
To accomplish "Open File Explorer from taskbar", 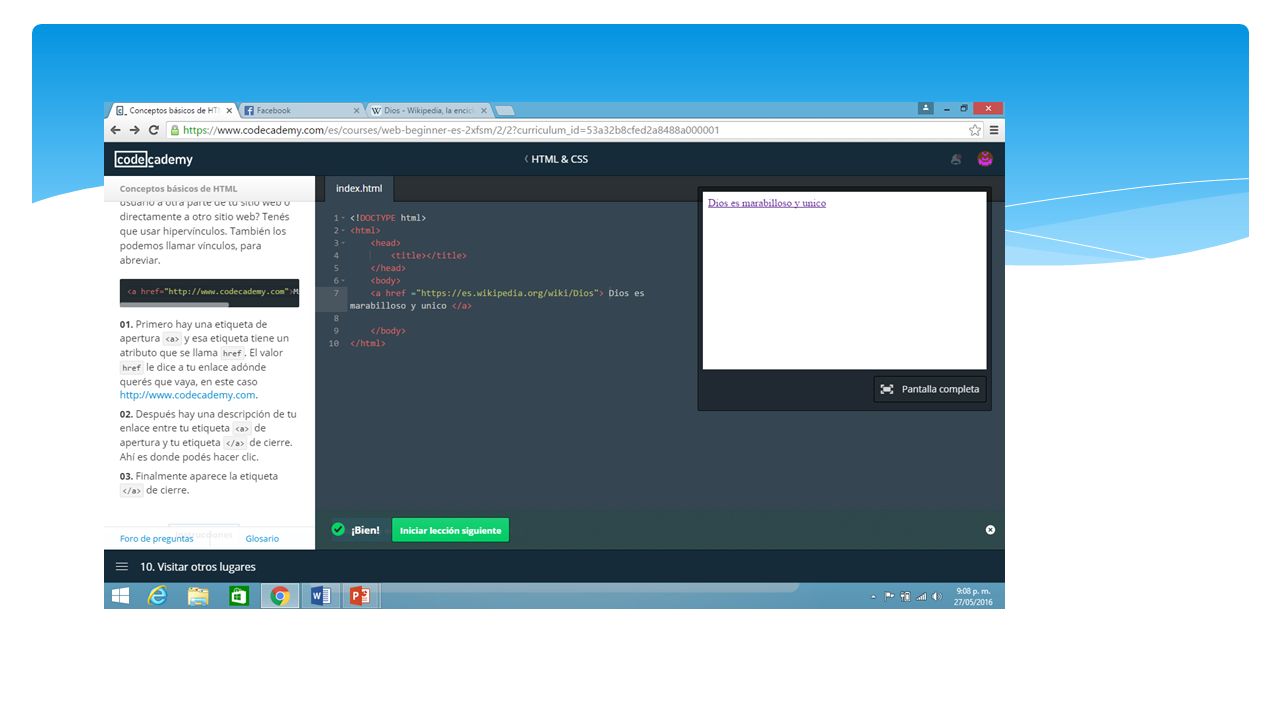I will tap(199, 596).
